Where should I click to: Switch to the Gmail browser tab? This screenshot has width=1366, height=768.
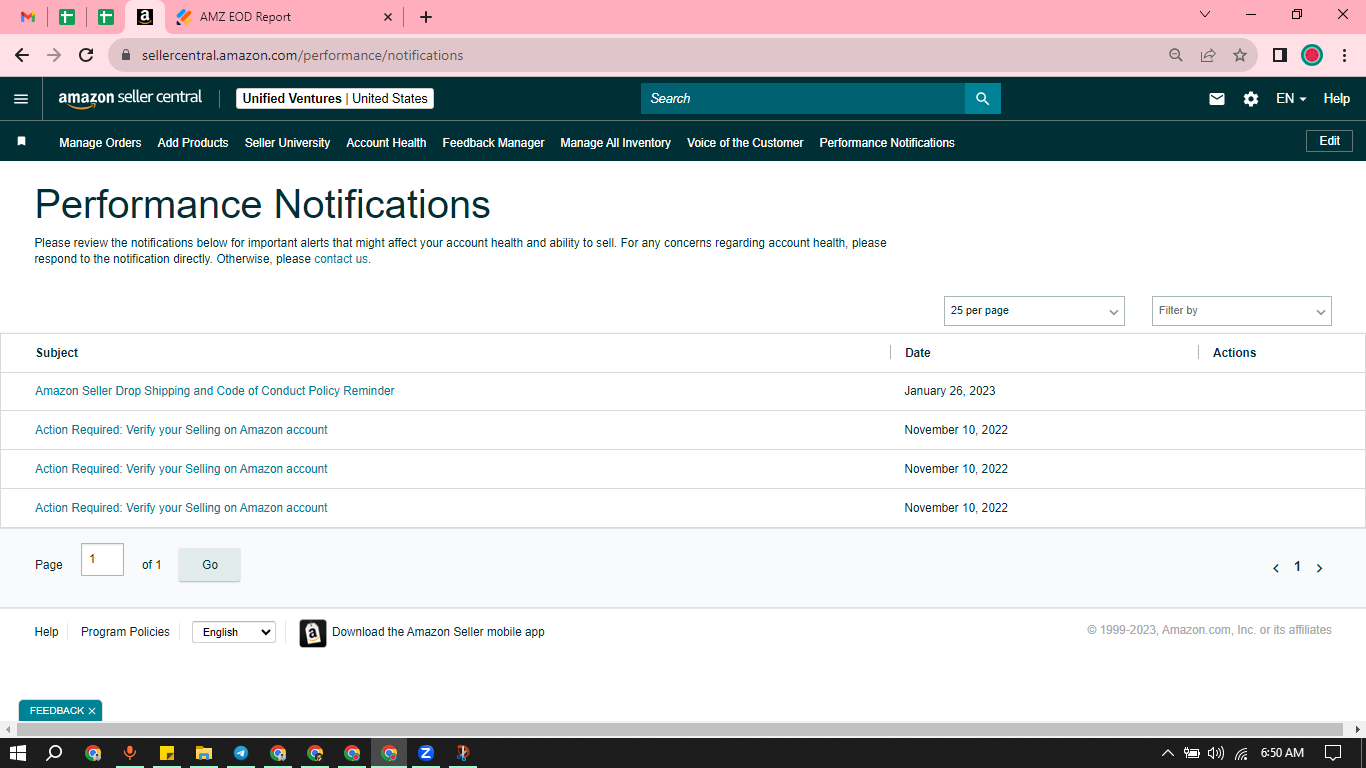pyautogui.click(x=28, y=17)
